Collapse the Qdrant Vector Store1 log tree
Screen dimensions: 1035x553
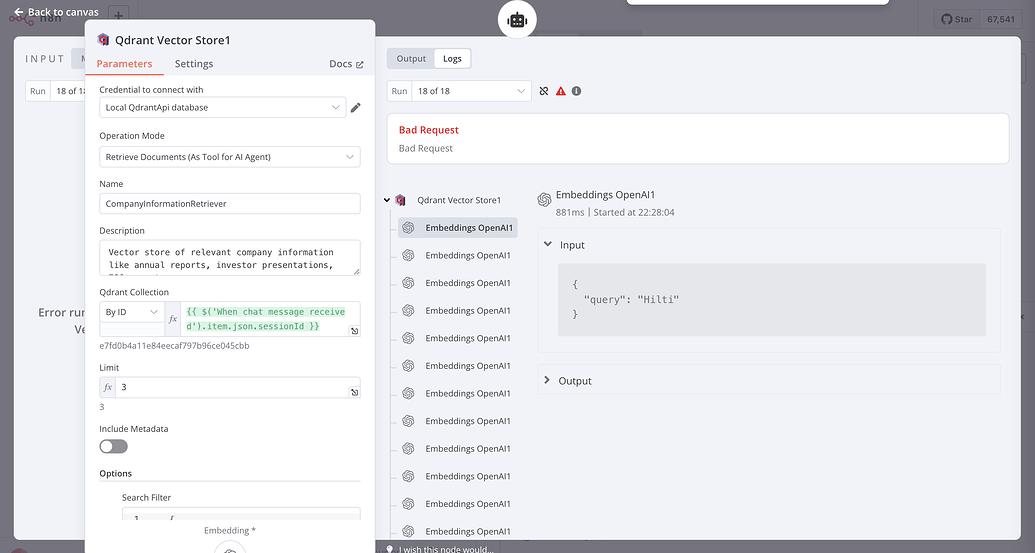387,200
